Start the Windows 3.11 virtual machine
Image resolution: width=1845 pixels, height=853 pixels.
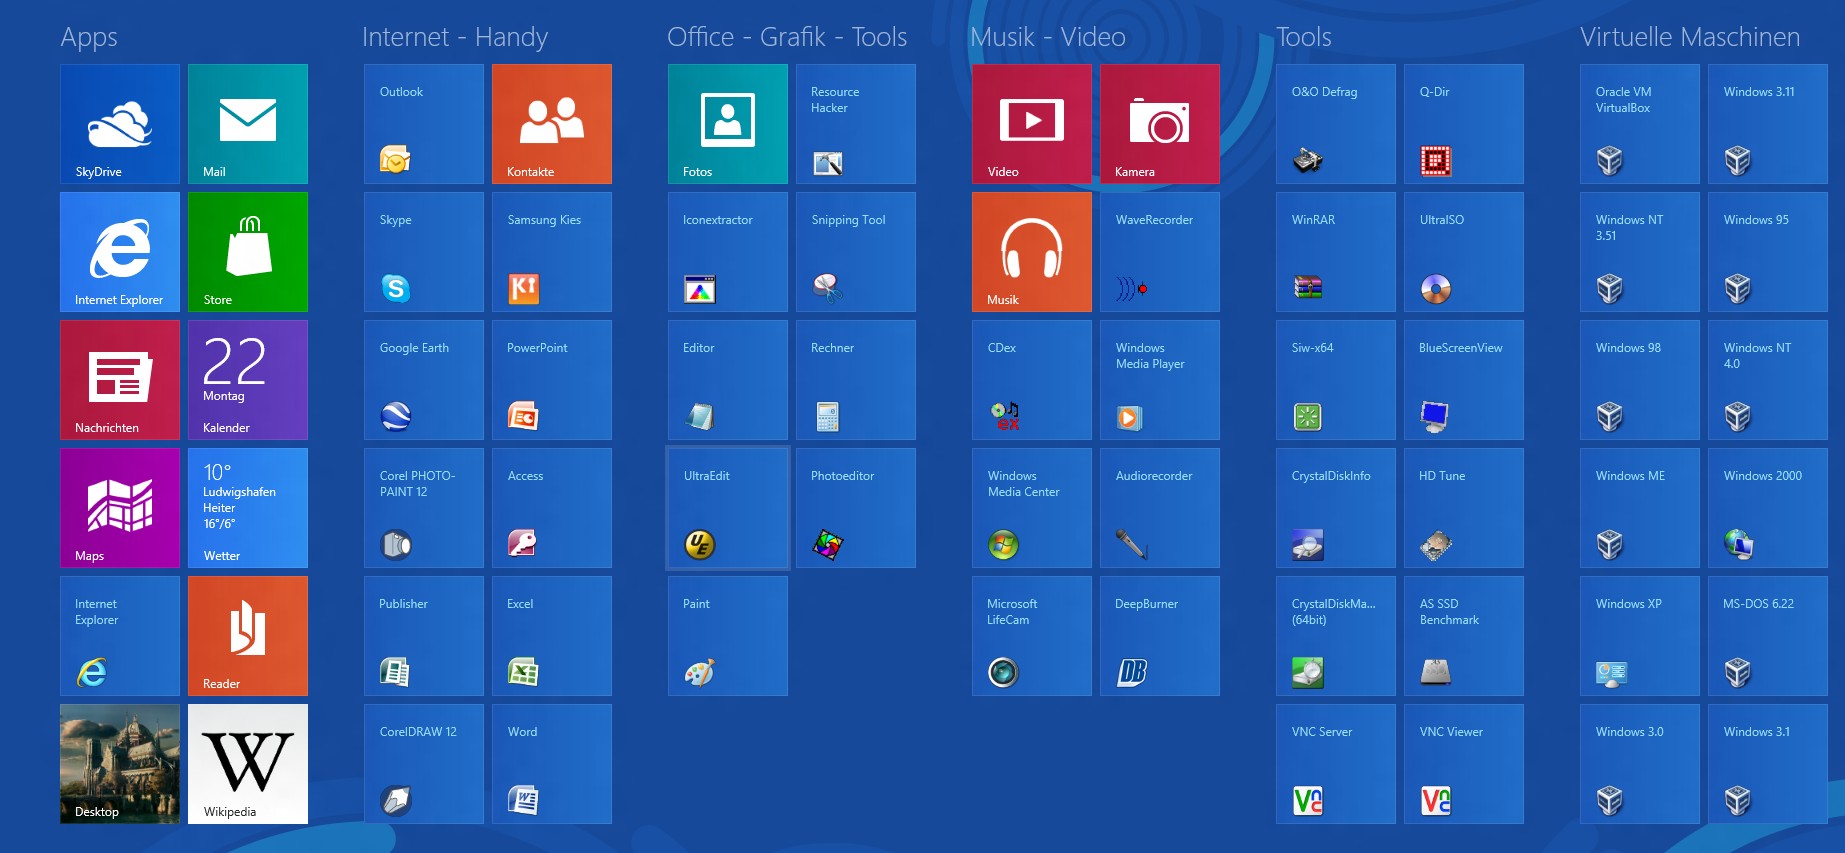[1768, 124]
